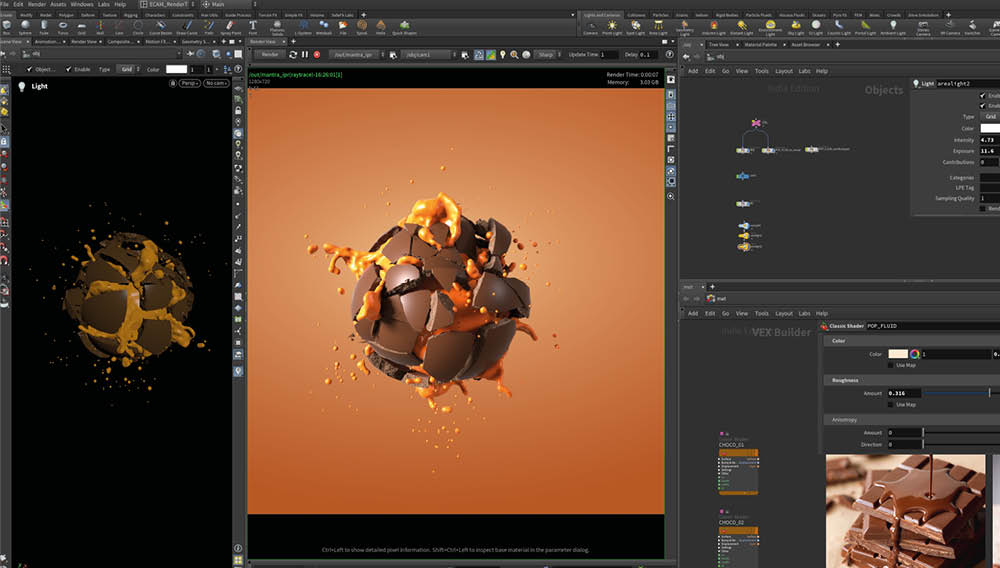The width and height of the screenshot is (1000, 568).
Task: Open Layout menu in material network
Action: coord(783,313)
